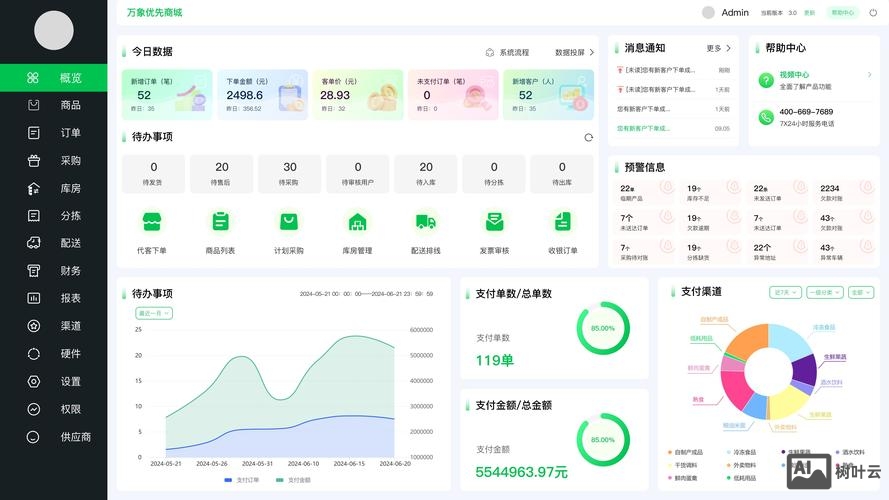
Task: Click the 待分拣 count tile
Action: click(494, 174)
